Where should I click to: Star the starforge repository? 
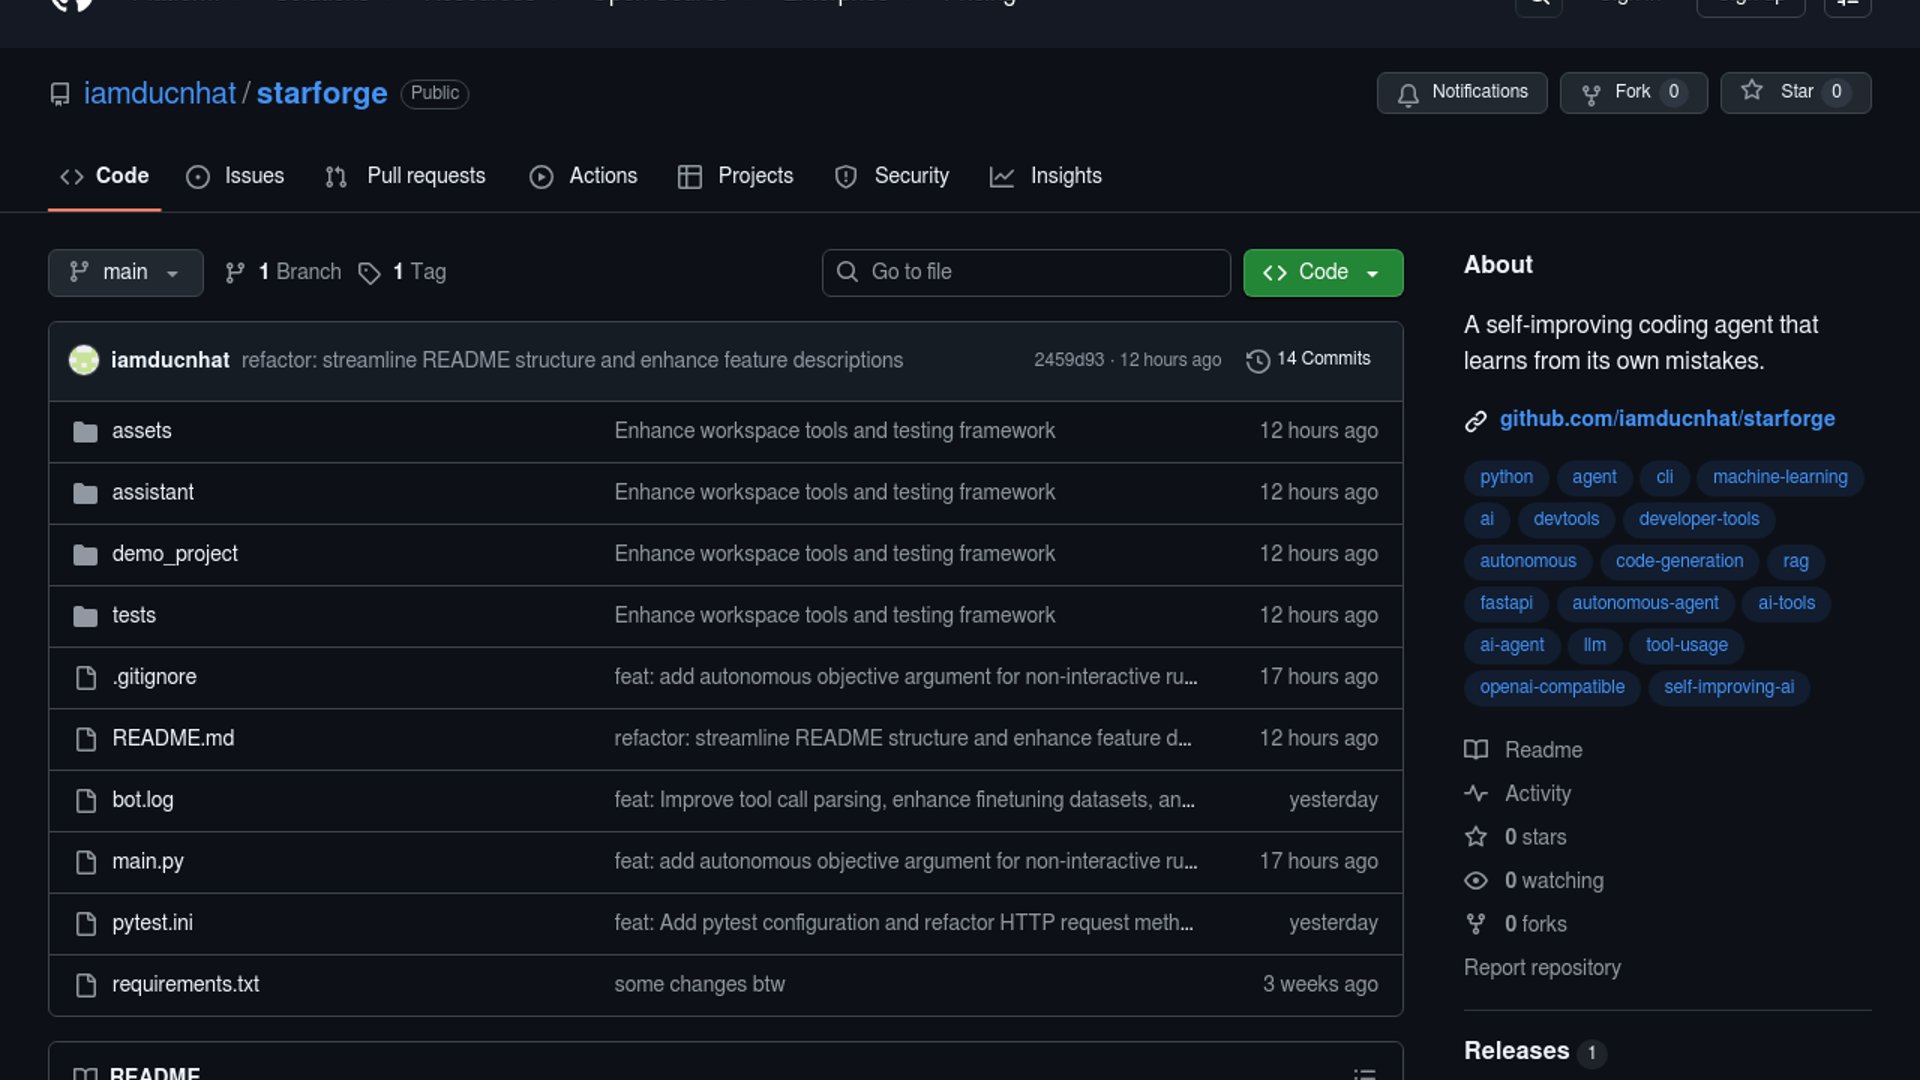1795,92
